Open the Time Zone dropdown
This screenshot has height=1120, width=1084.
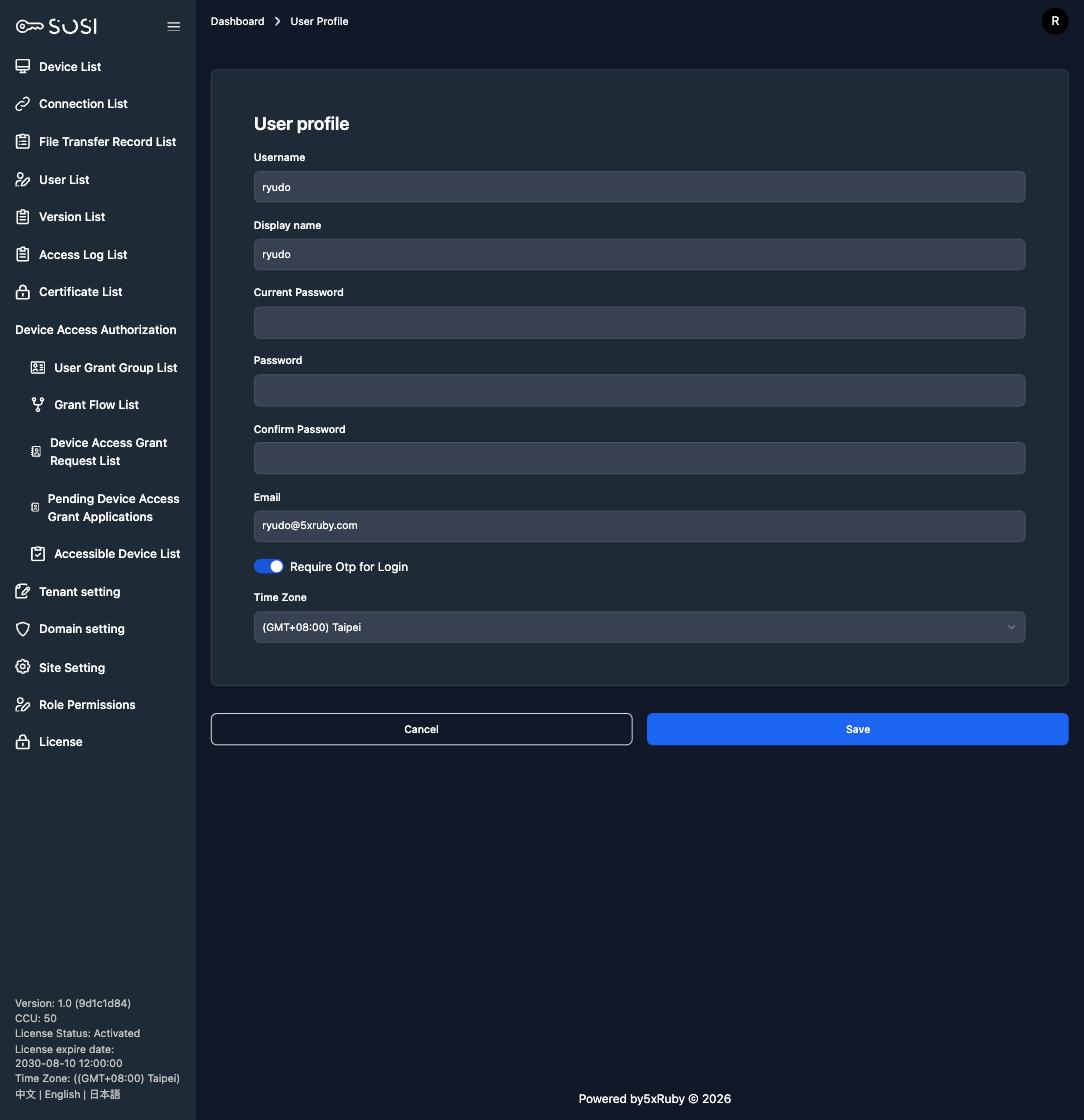tap(639, 627)
